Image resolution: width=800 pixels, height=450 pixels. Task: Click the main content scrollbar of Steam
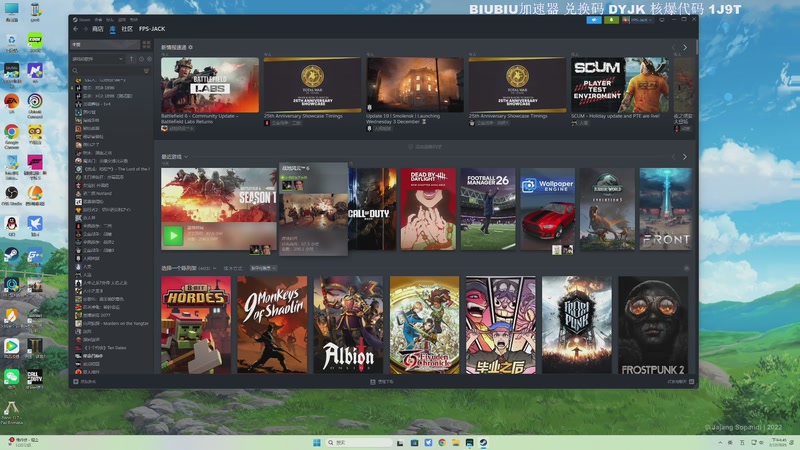696,48
